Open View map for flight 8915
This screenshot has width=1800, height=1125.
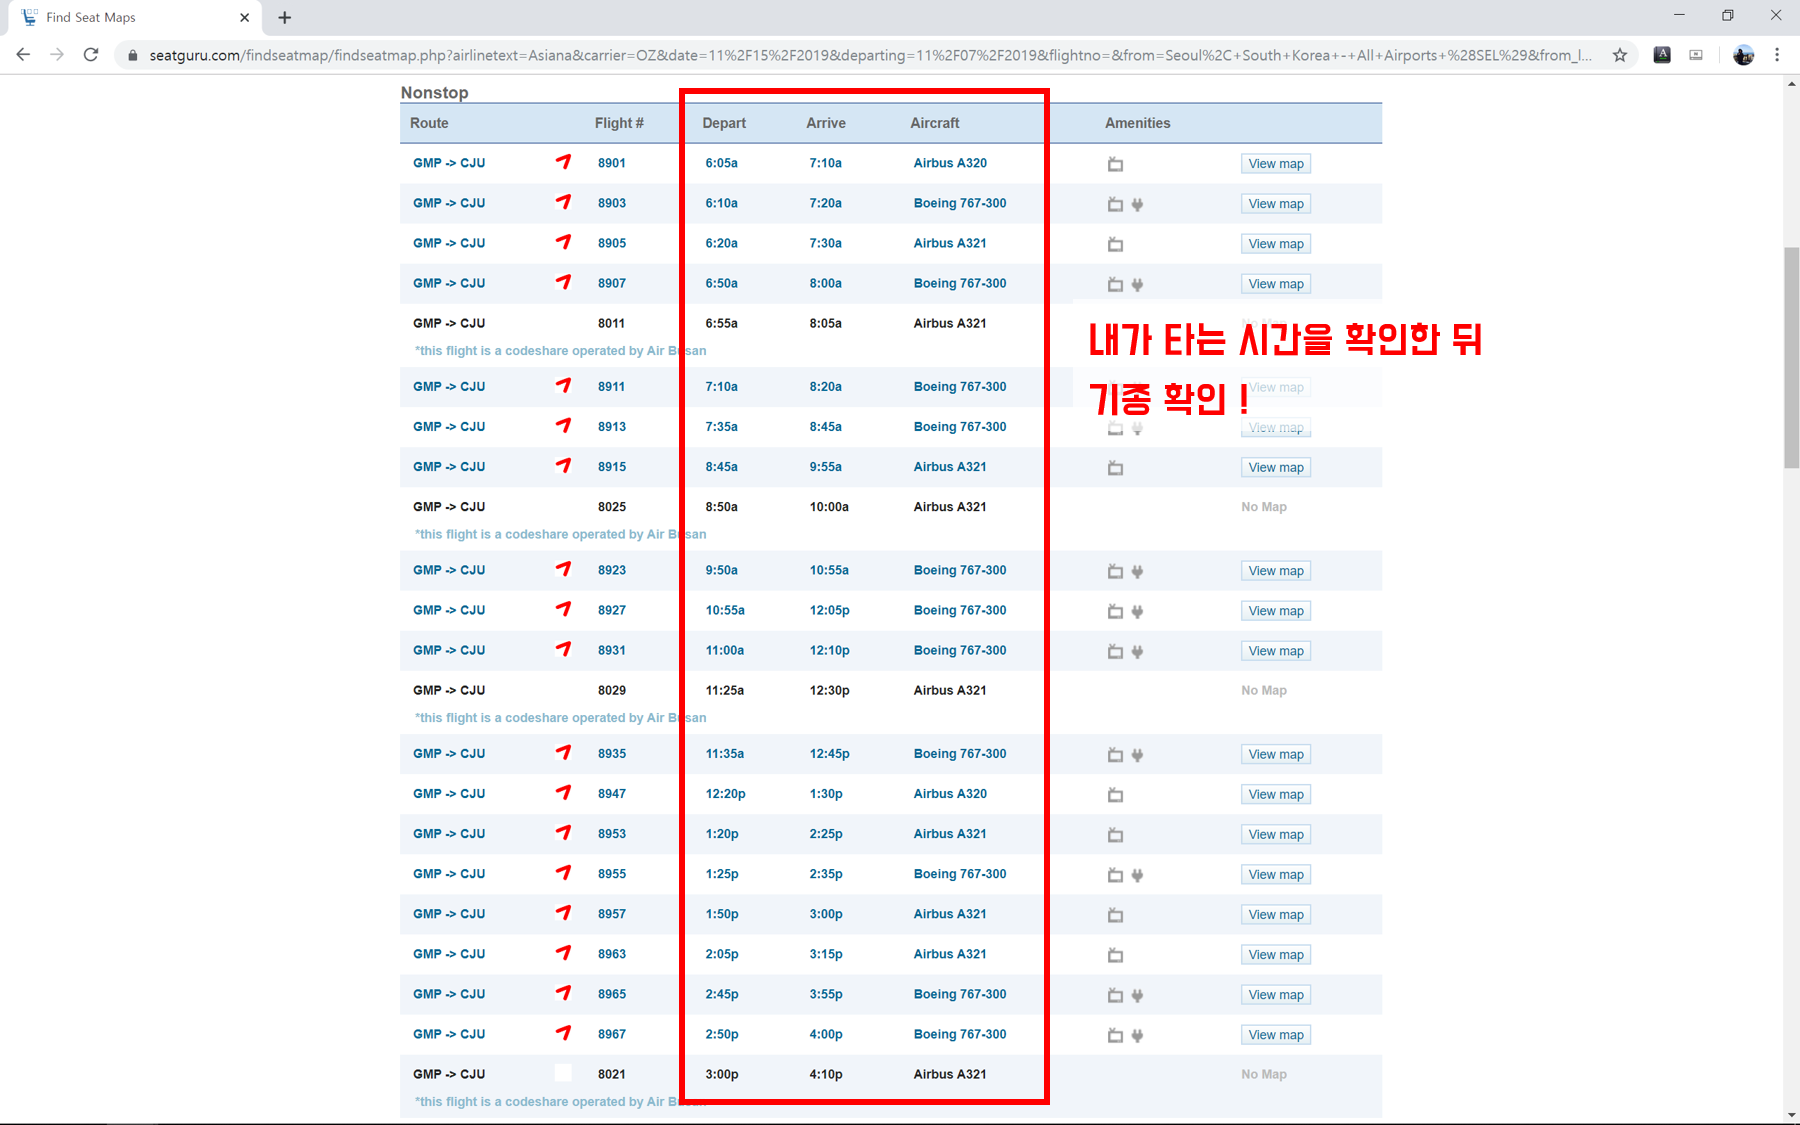coord(1276,467)
